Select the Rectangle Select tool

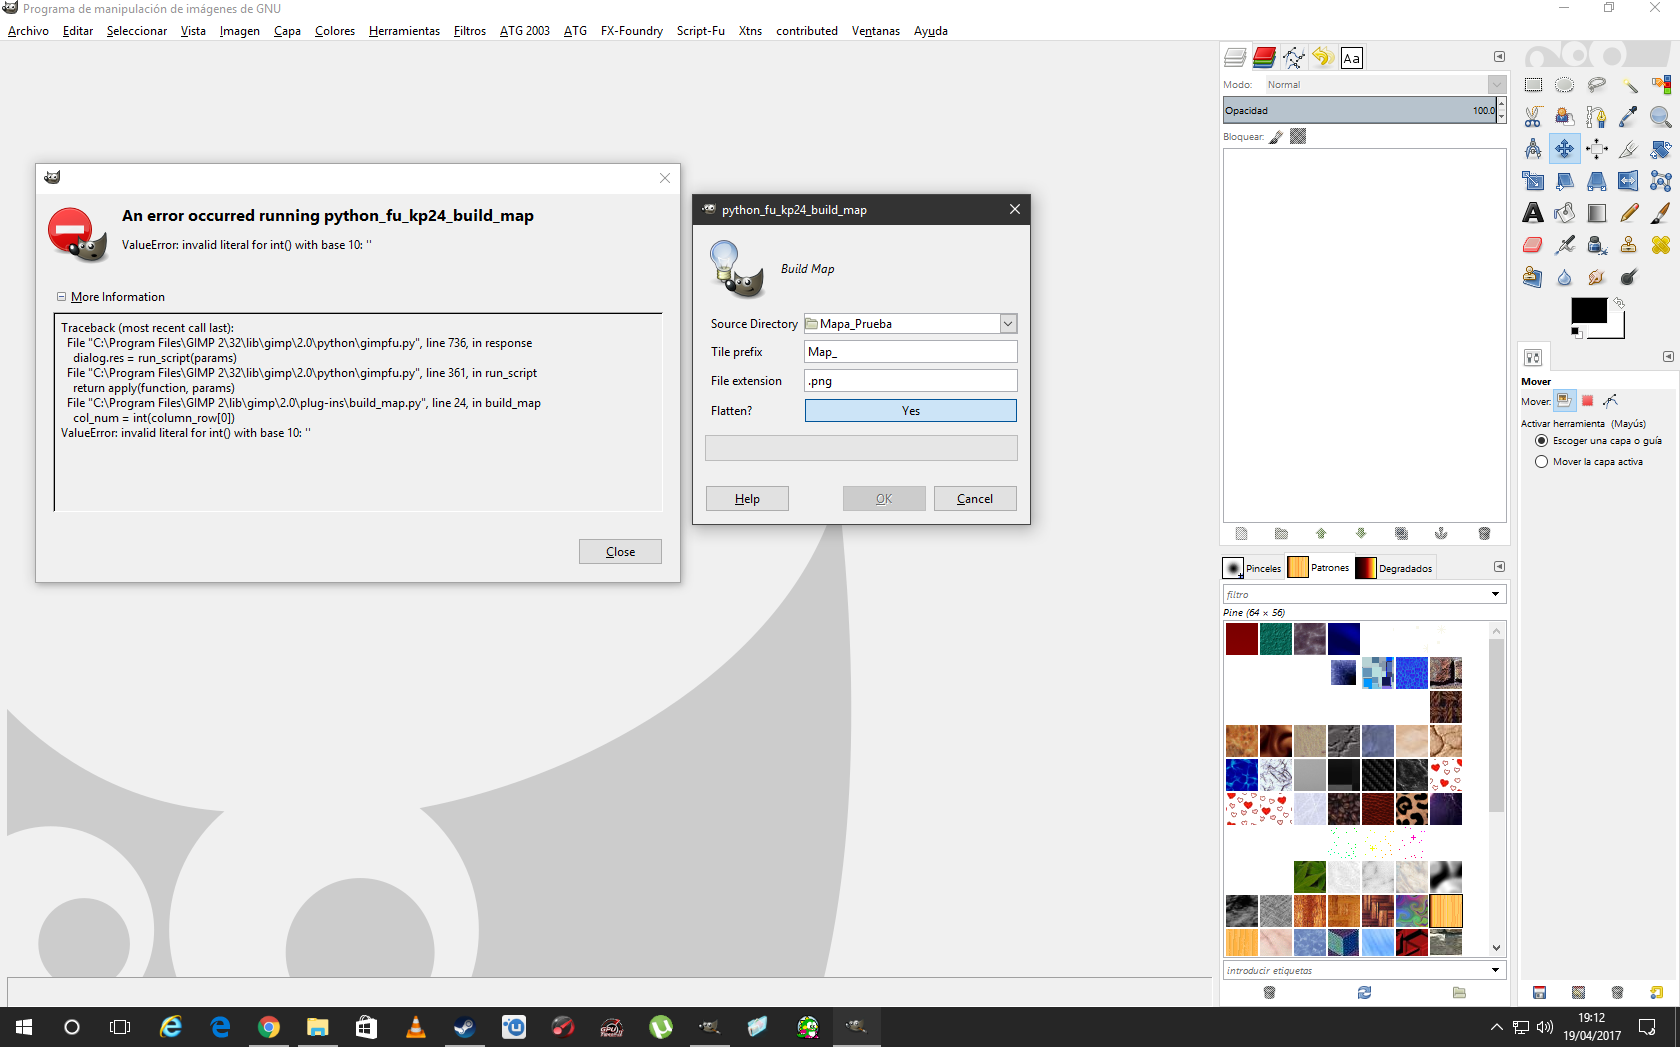click(x=1533, y=85)
